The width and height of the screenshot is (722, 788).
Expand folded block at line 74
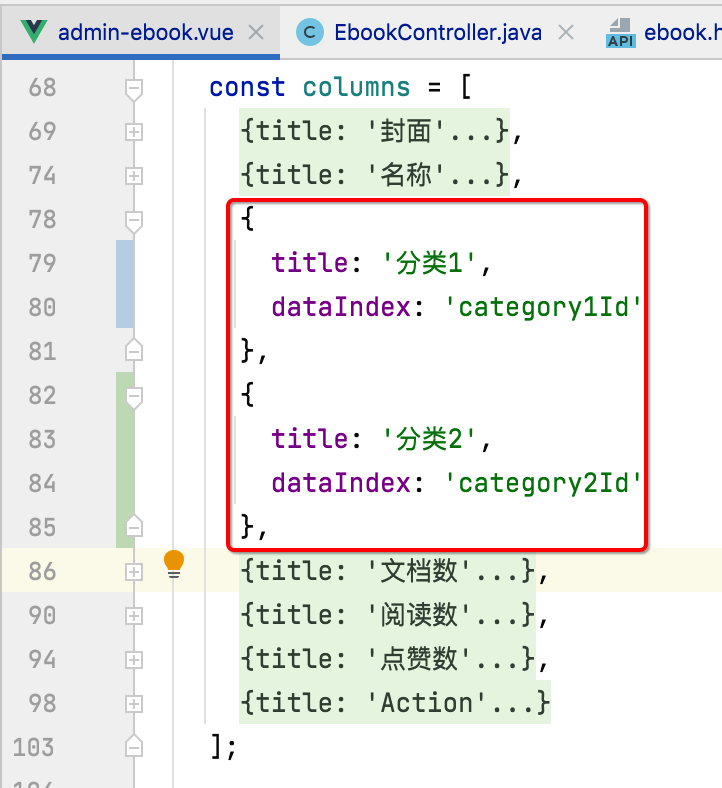tap(134, 176)
